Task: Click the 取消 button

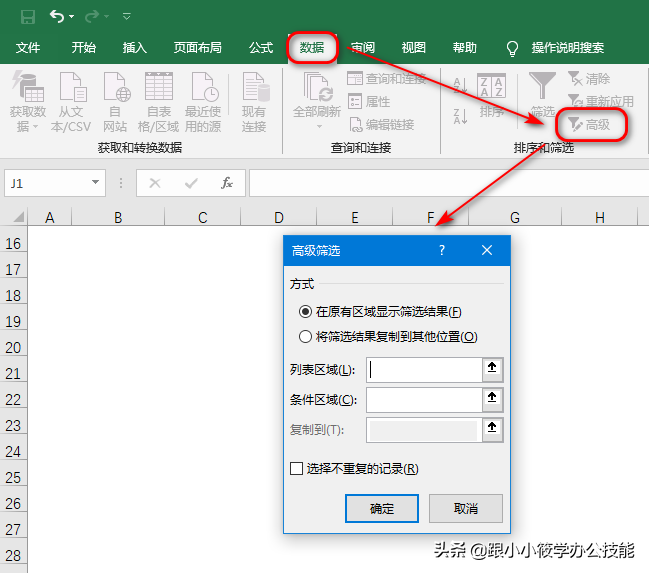Action: coord(466,508)
